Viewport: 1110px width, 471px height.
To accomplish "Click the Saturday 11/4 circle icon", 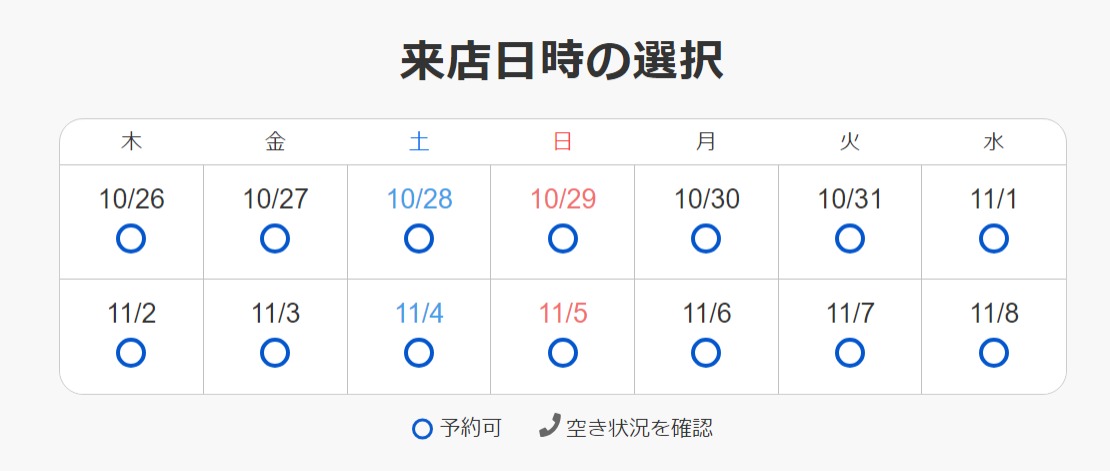I will click(419, 353).
